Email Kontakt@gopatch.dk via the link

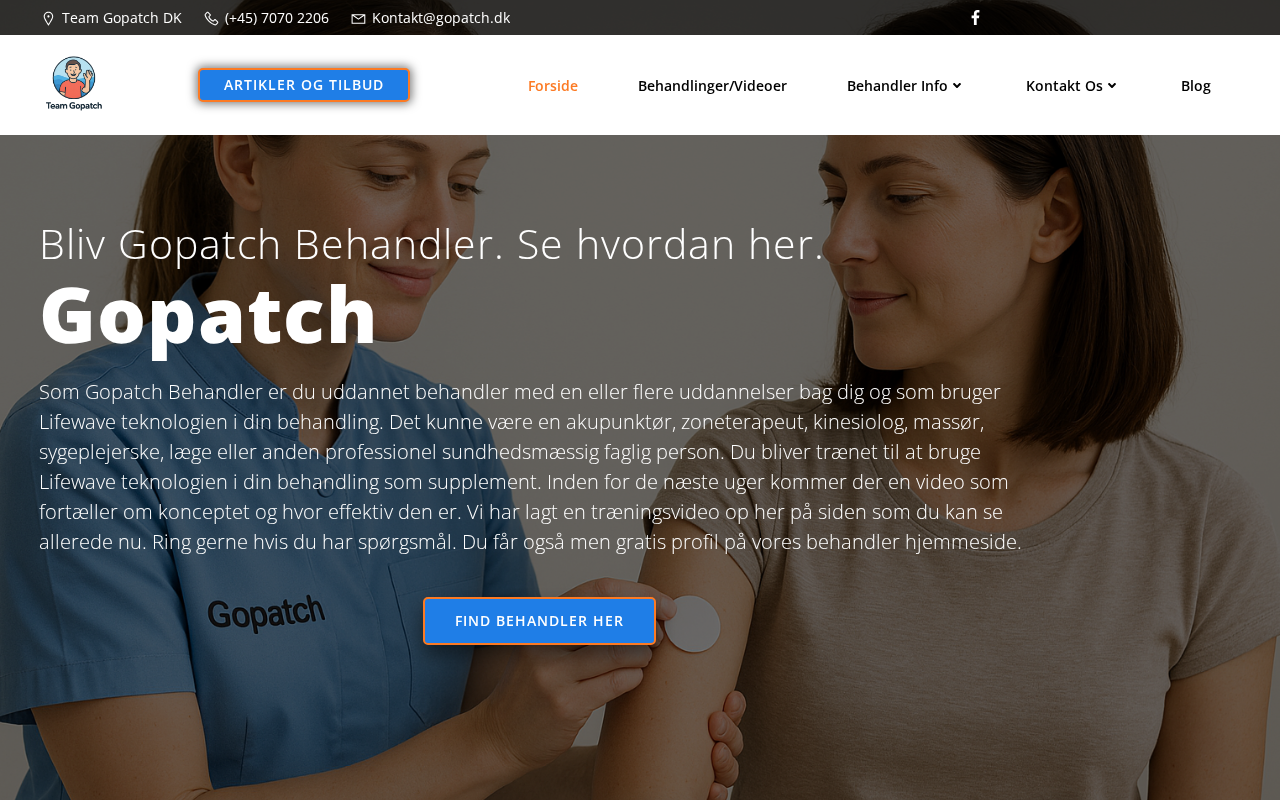[x=441, y=18]
